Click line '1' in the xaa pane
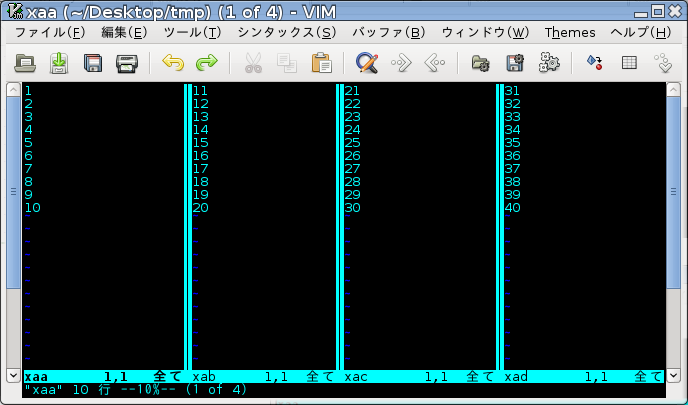688x405 pixels. [x=29, y=91]
